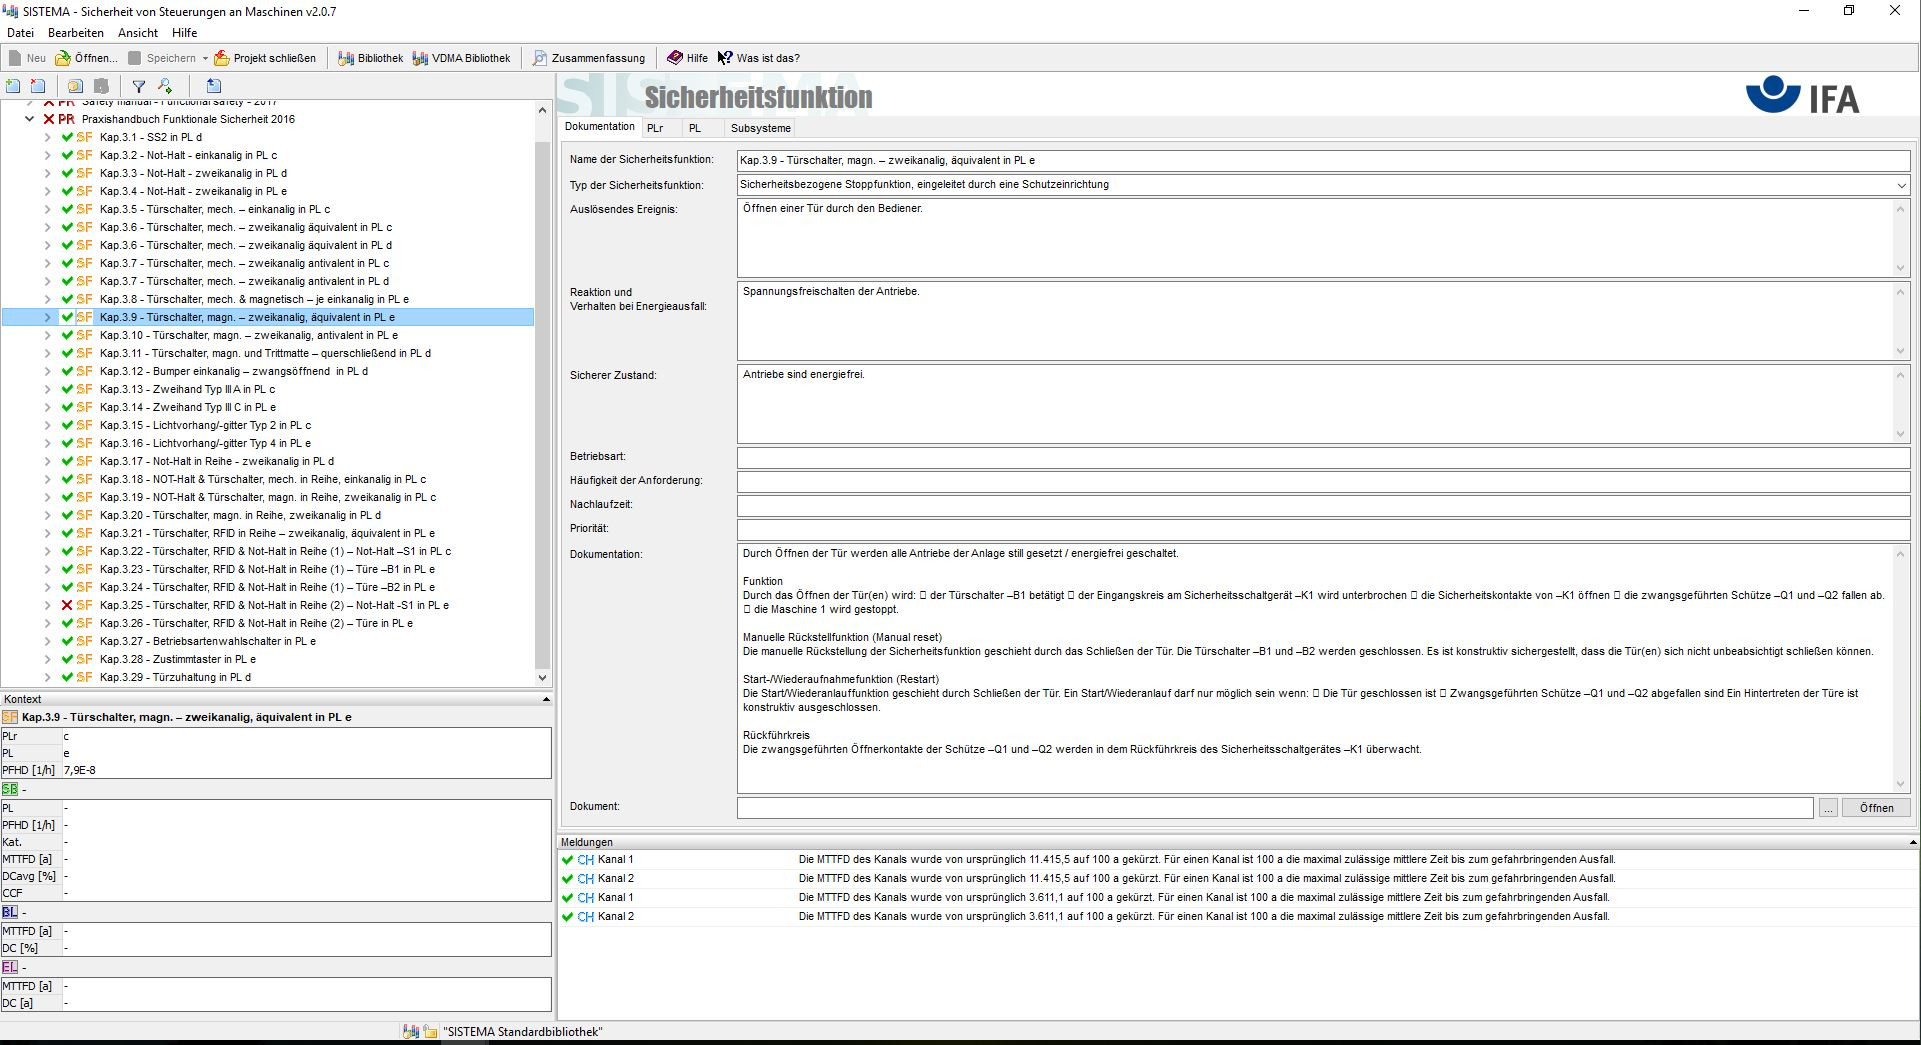Click the Name der Sicherheitsfunktion field
This screenshot has width=1921, height=1045.
click(1324, 160)
